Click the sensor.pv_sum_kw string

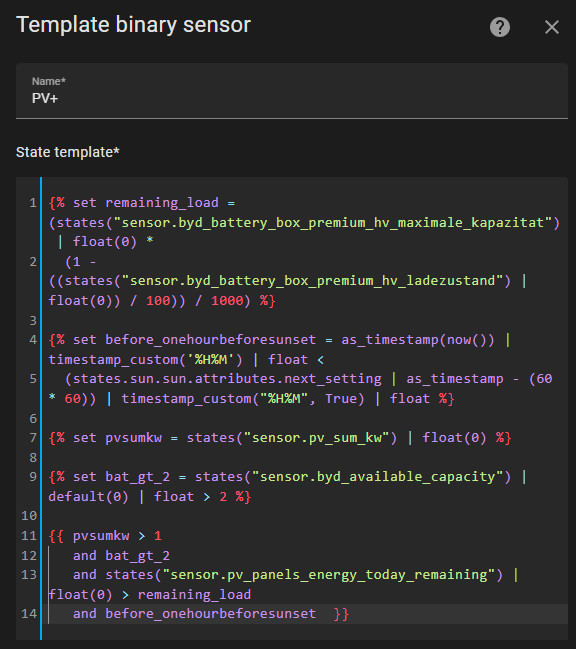[316, 438]
